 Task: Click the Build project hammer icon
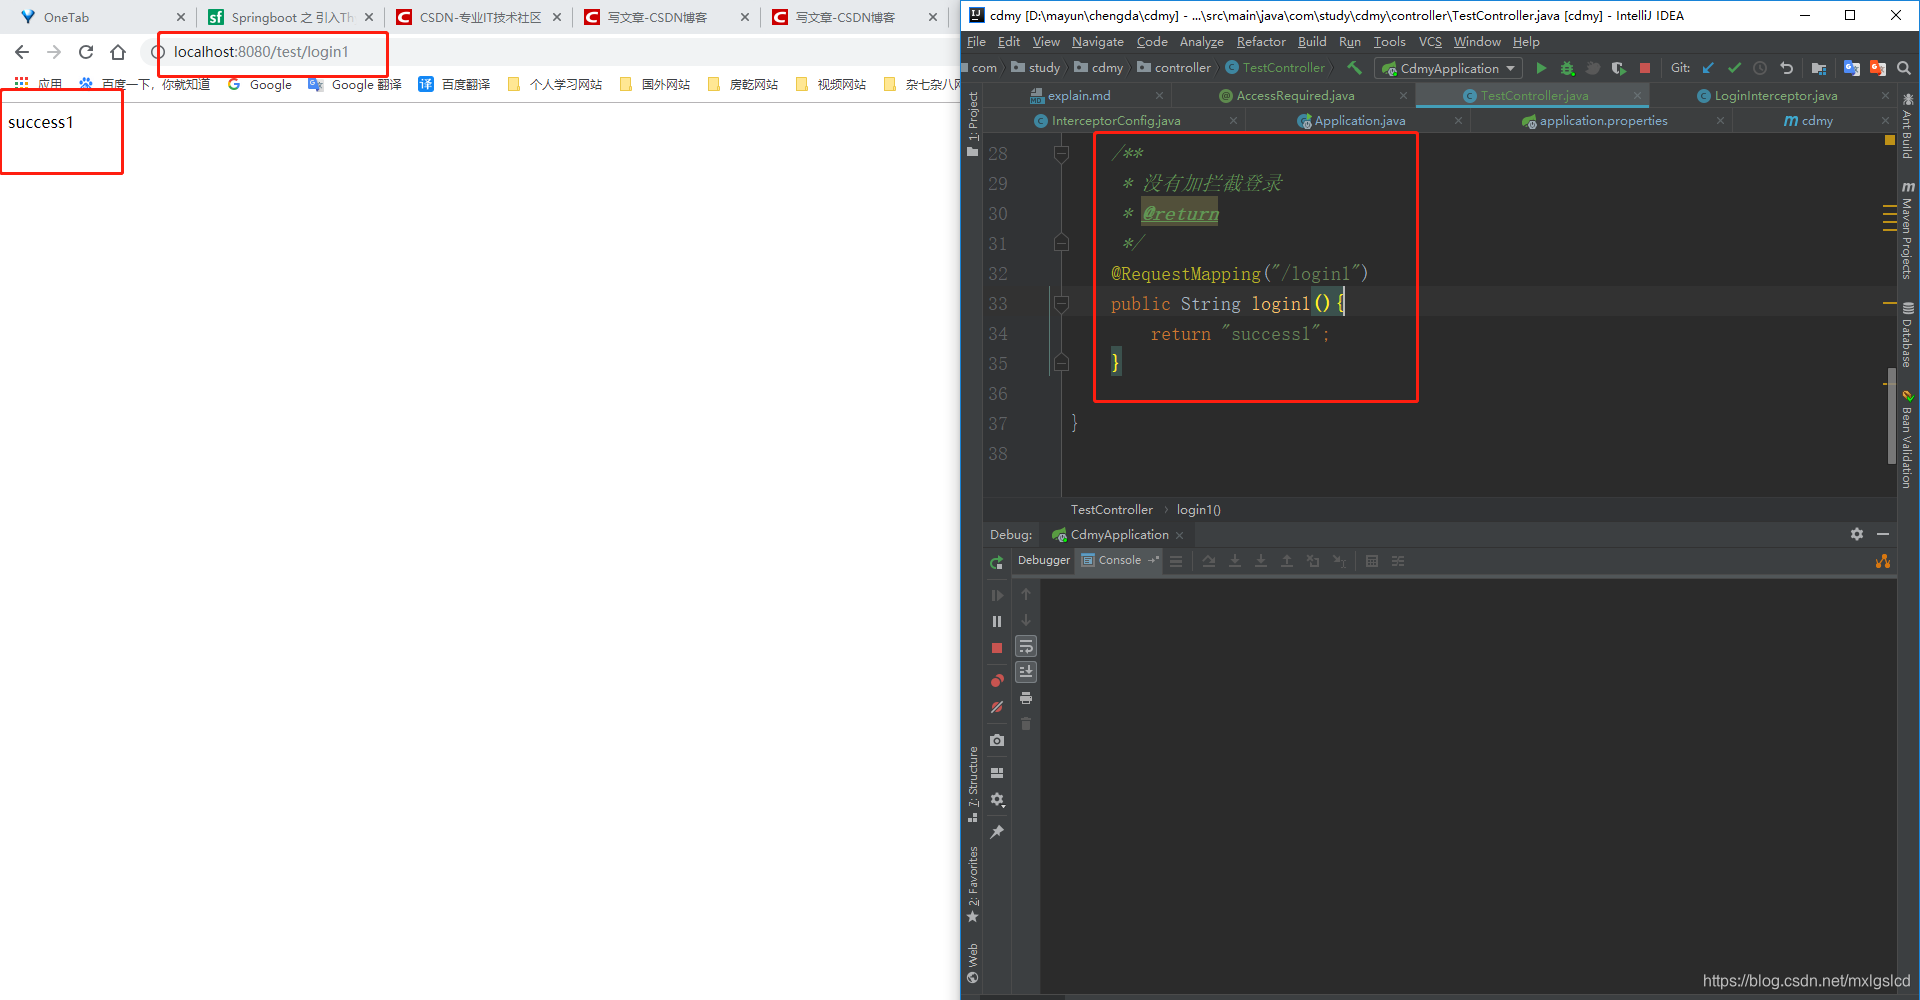click(1355, 68)
